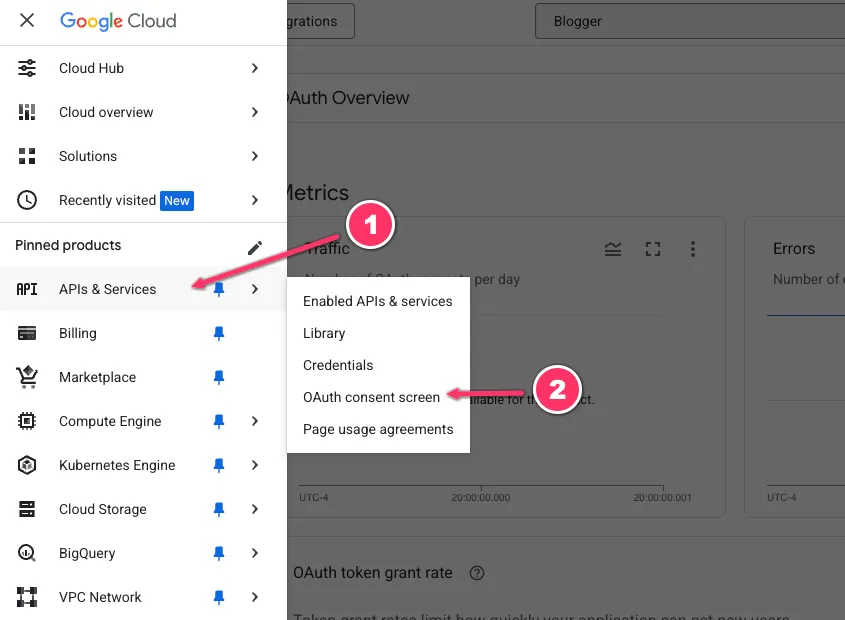Click the Billing card icon
The width and height of the screenshot is (845, 620).
click(x=27, y=333)
